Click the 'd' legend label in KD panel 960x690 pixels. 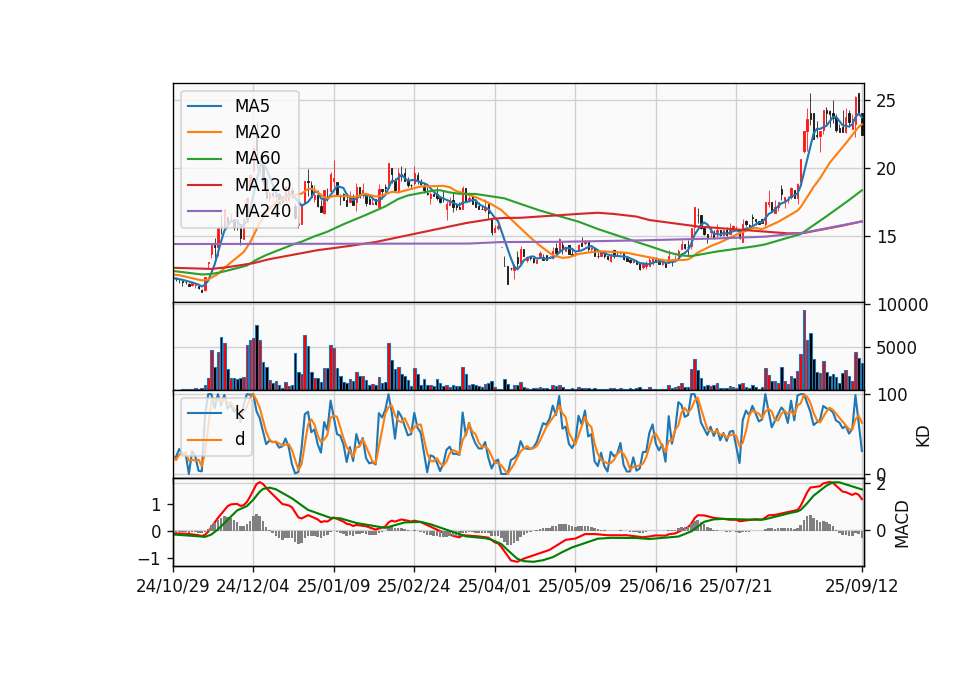[x=240, y=439]
